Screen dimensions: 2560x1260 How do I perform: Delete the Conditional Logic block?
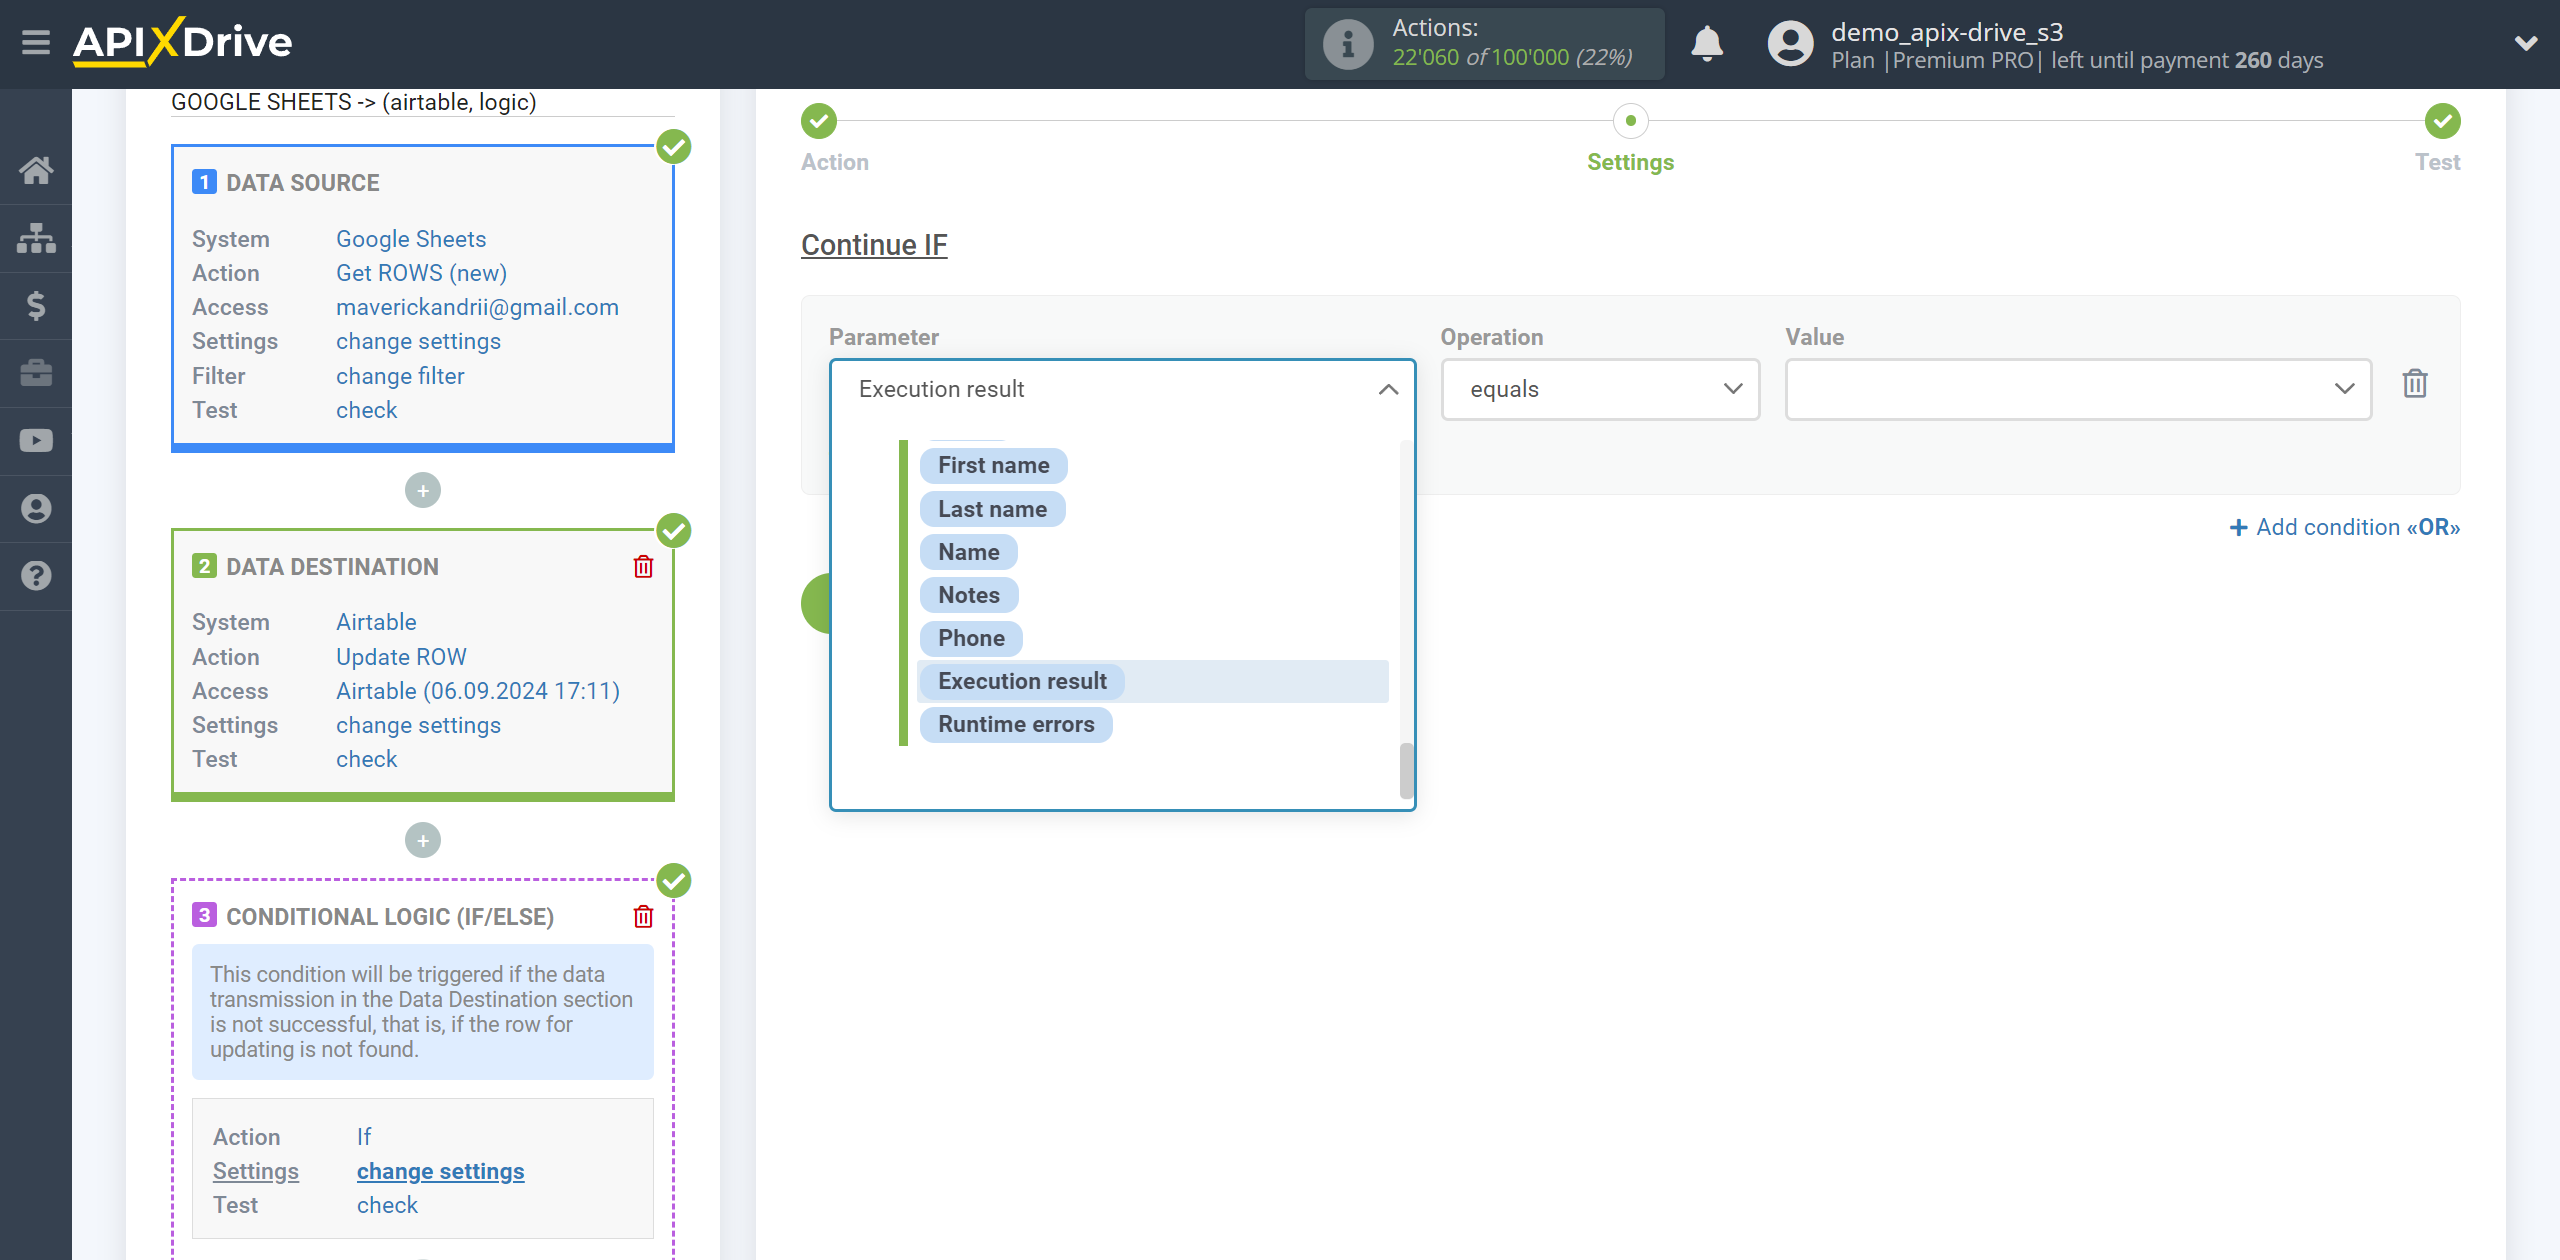[x=643, y=916]
